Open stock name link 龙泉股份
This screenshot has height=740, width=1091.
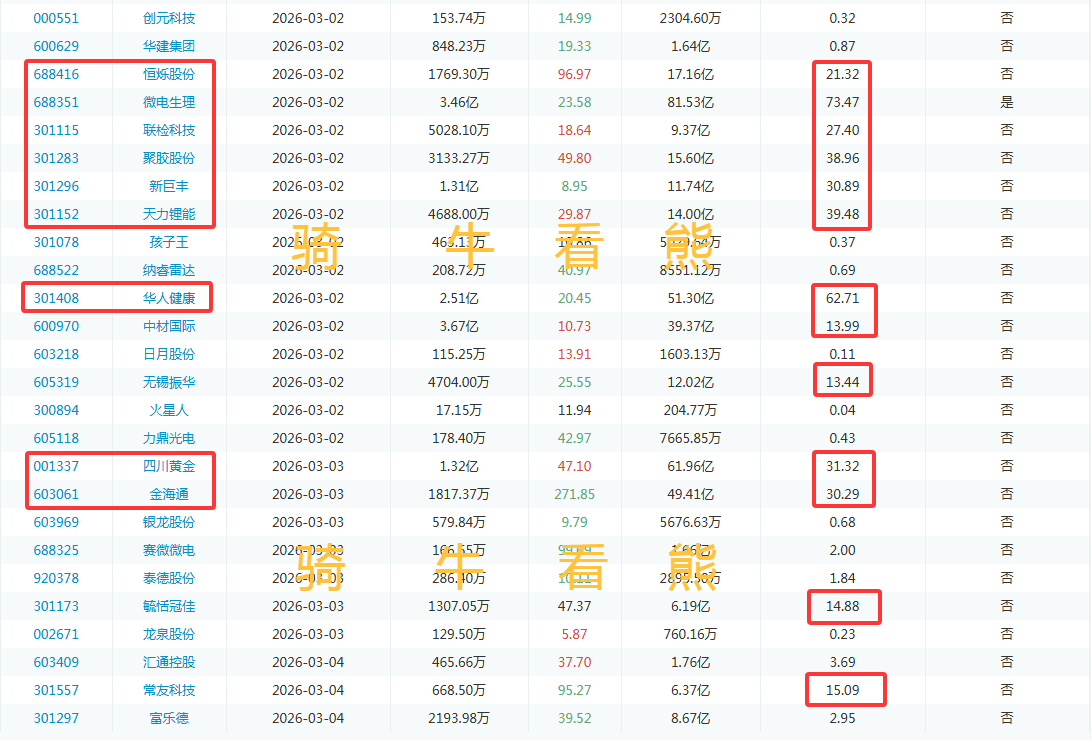click(x=169, y=634)
